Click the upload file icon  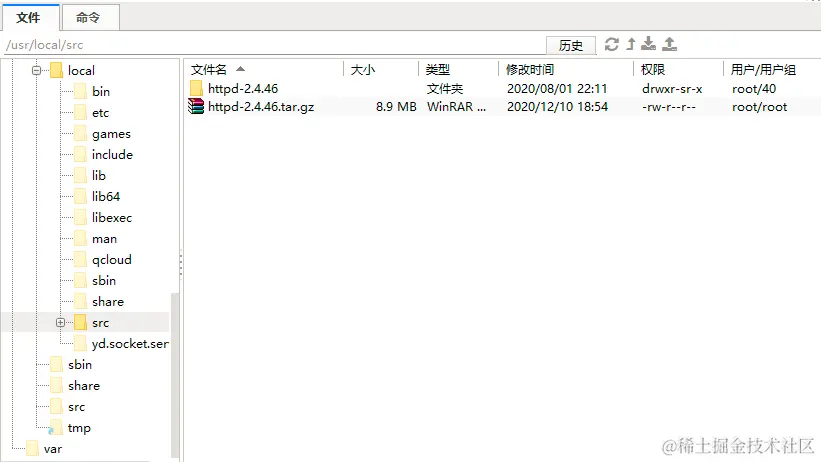click(670, 44)
